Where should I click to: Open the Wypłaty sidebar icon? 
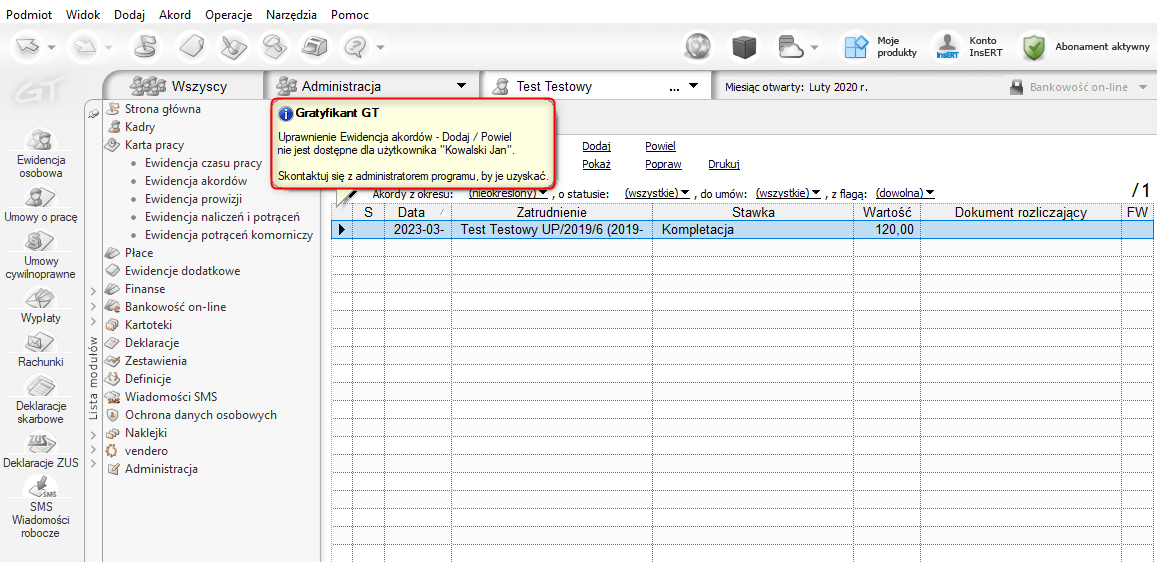(x=41, y=299)
